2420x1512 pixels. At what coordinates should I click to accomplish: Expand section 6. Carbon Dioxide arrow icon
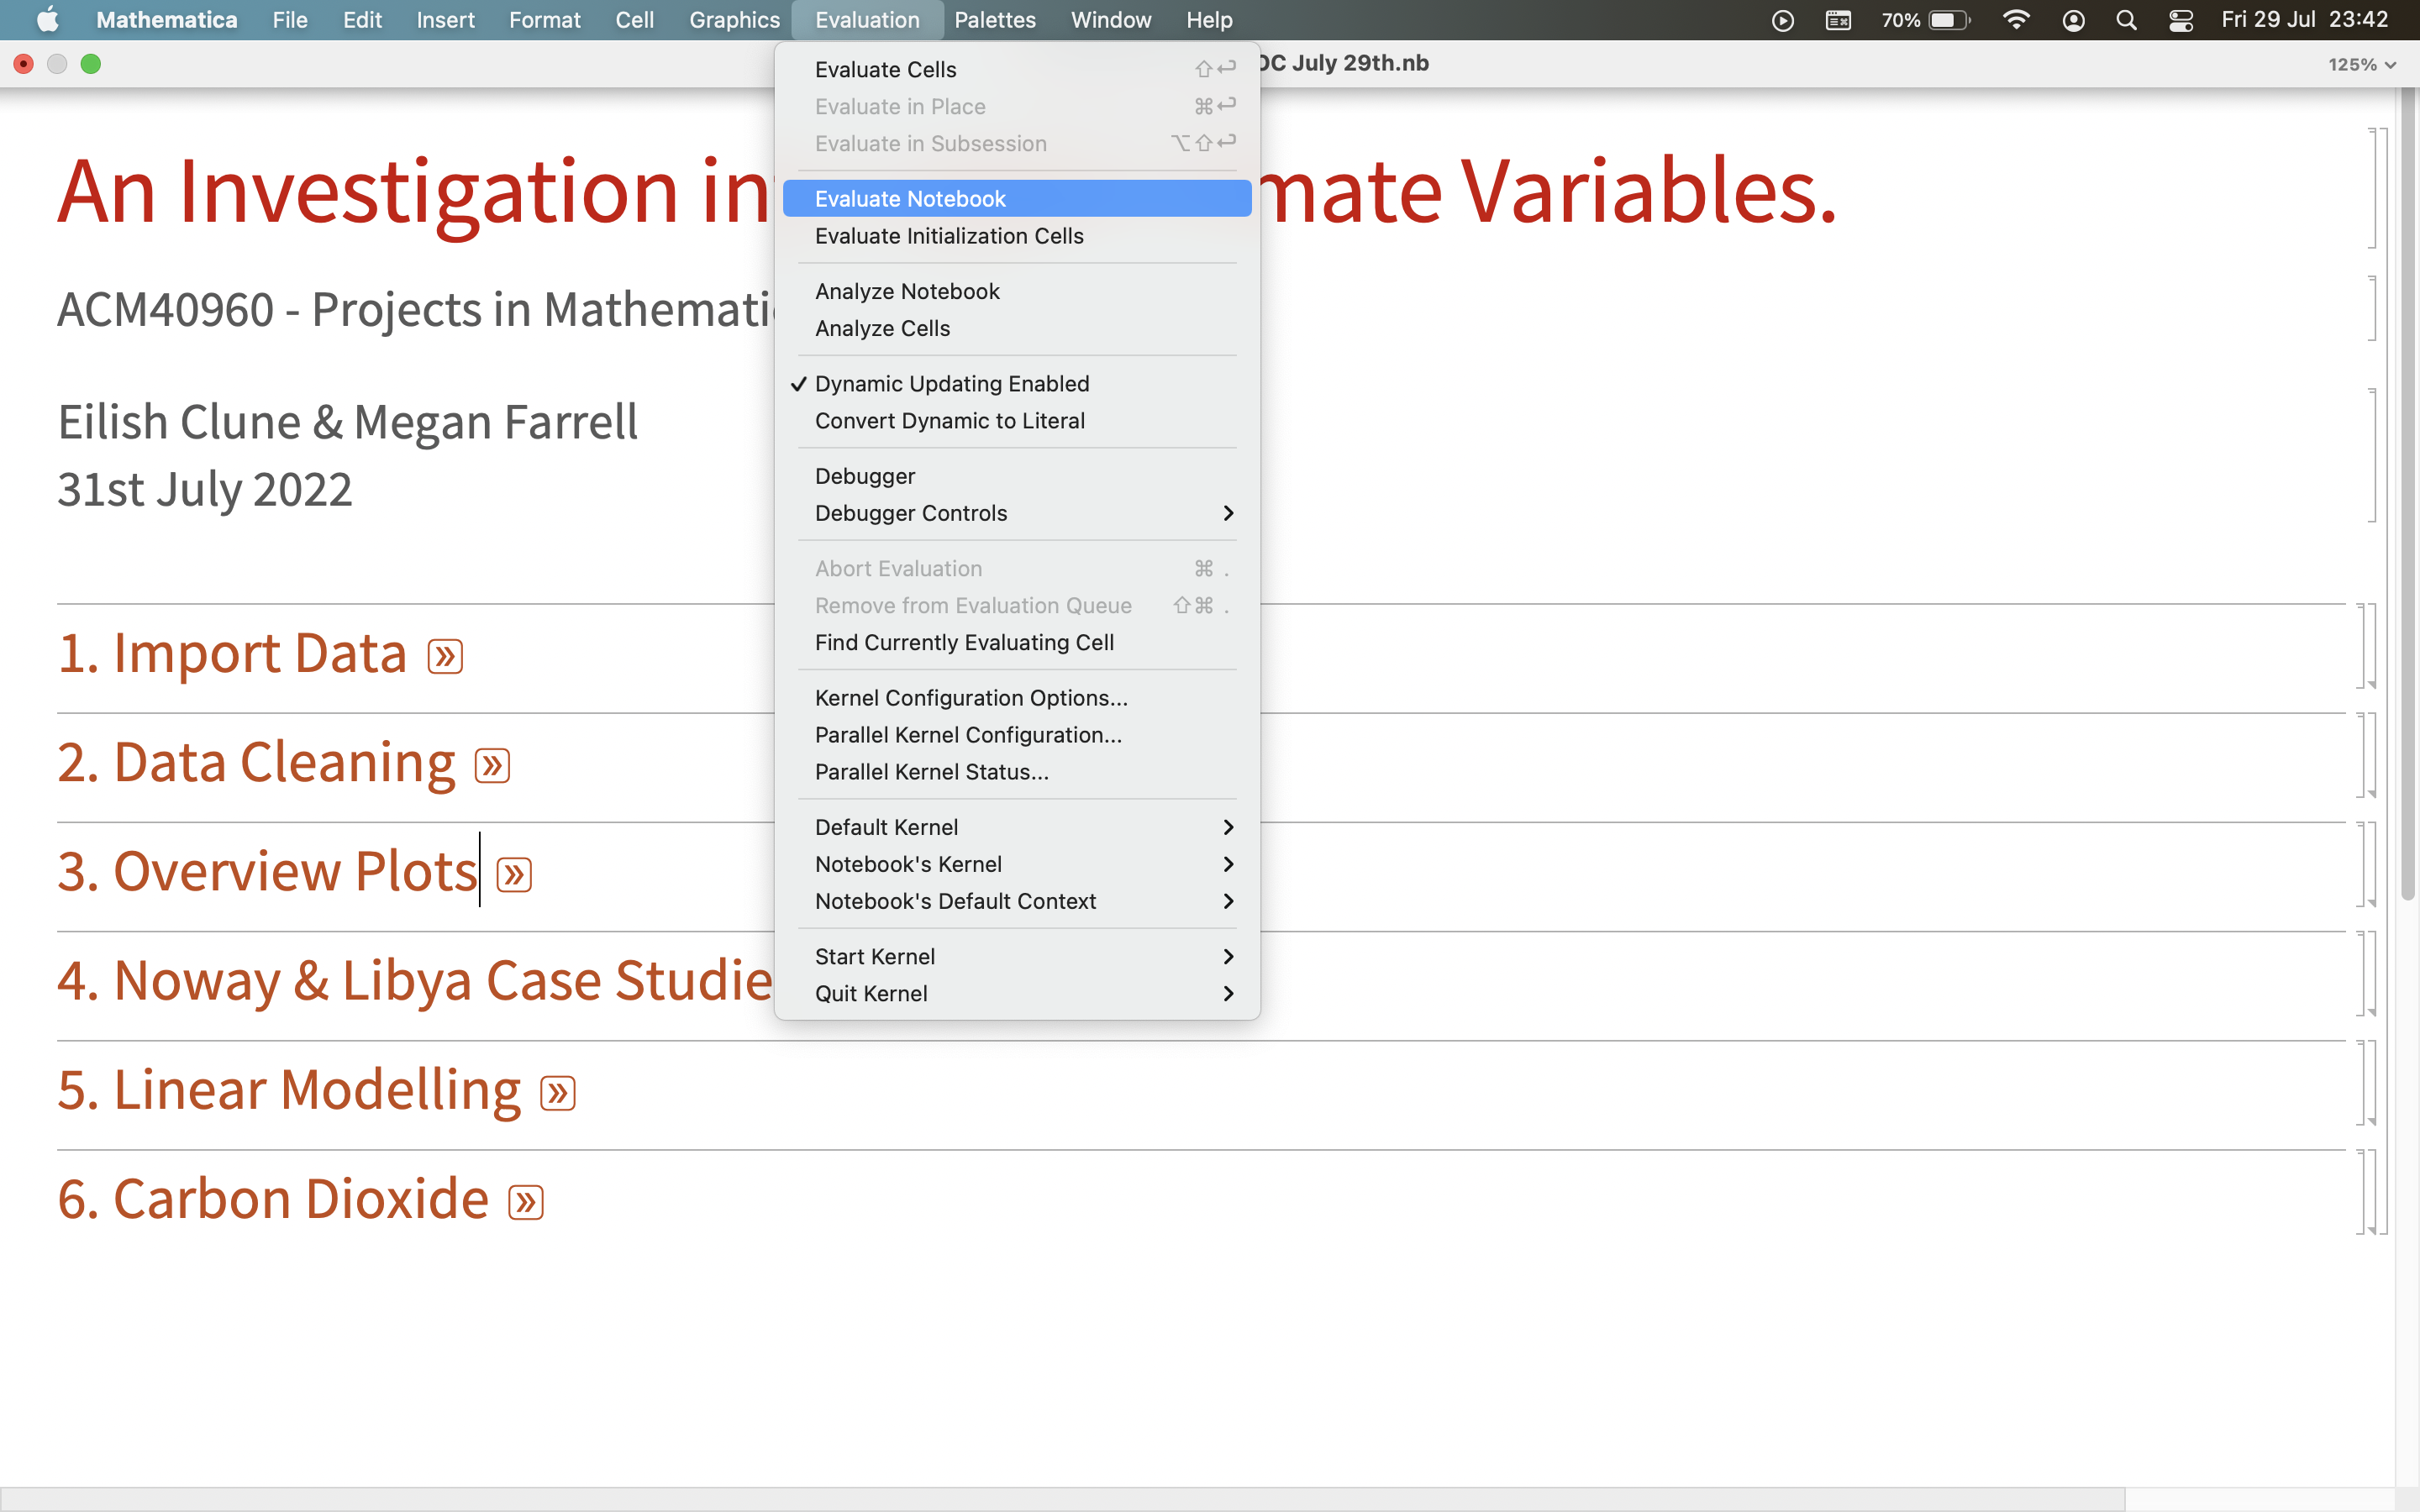point(526,1202)
